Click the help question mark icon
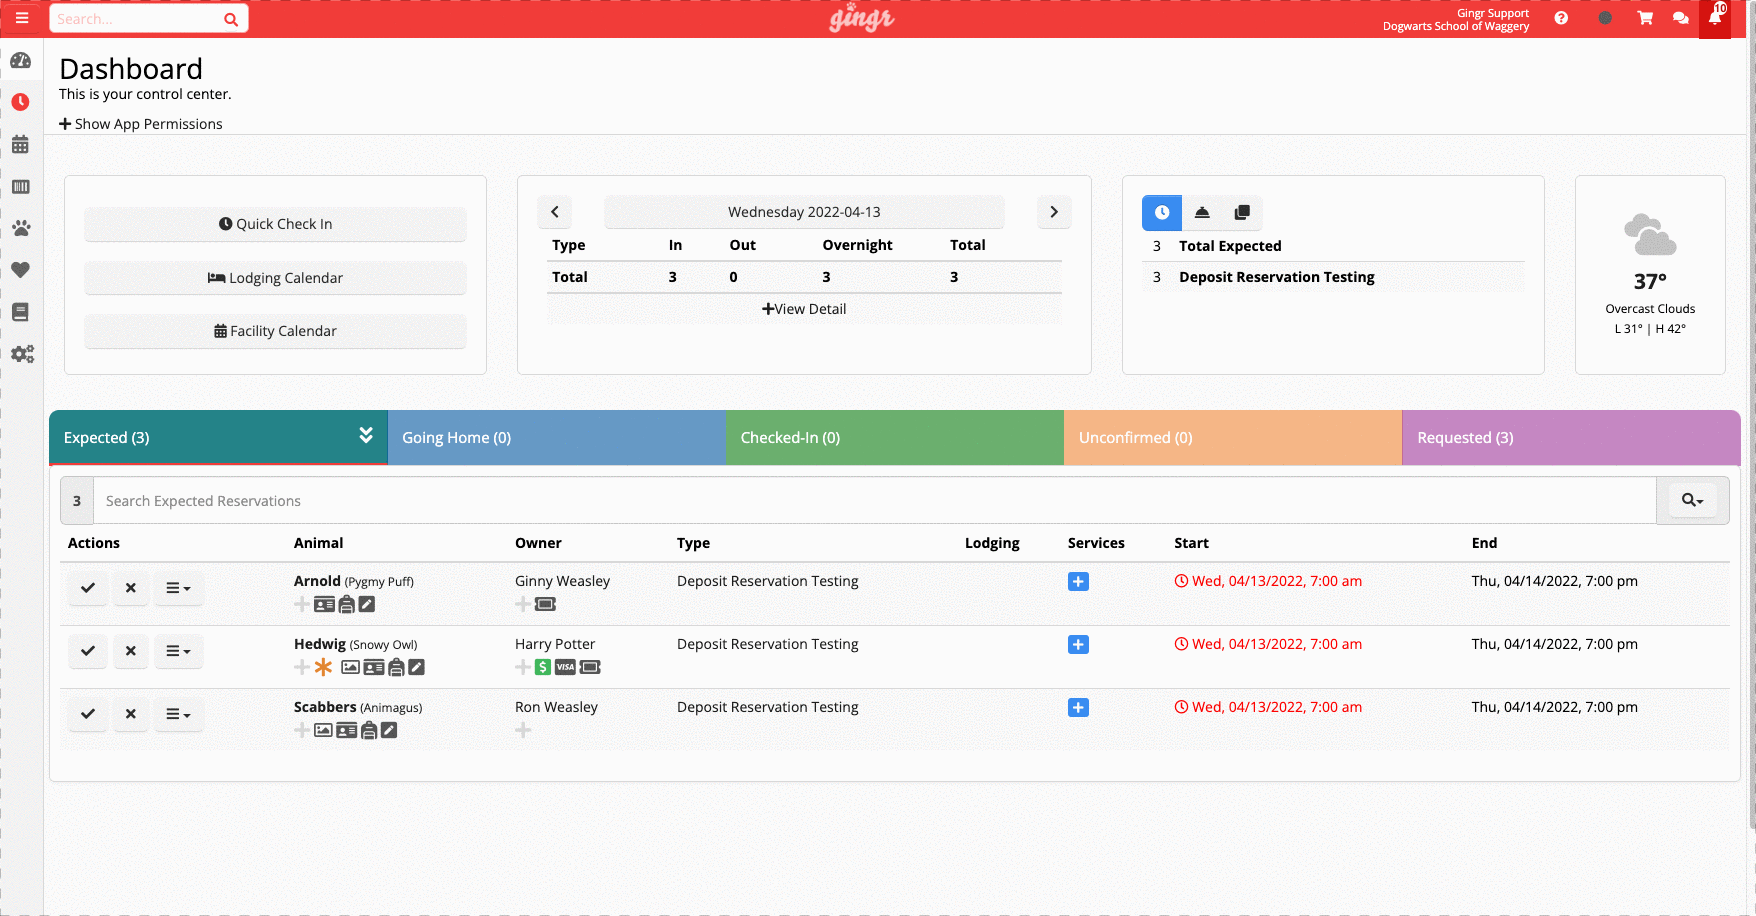The height and width of the screenshot is (916, 1756). 1561,18
